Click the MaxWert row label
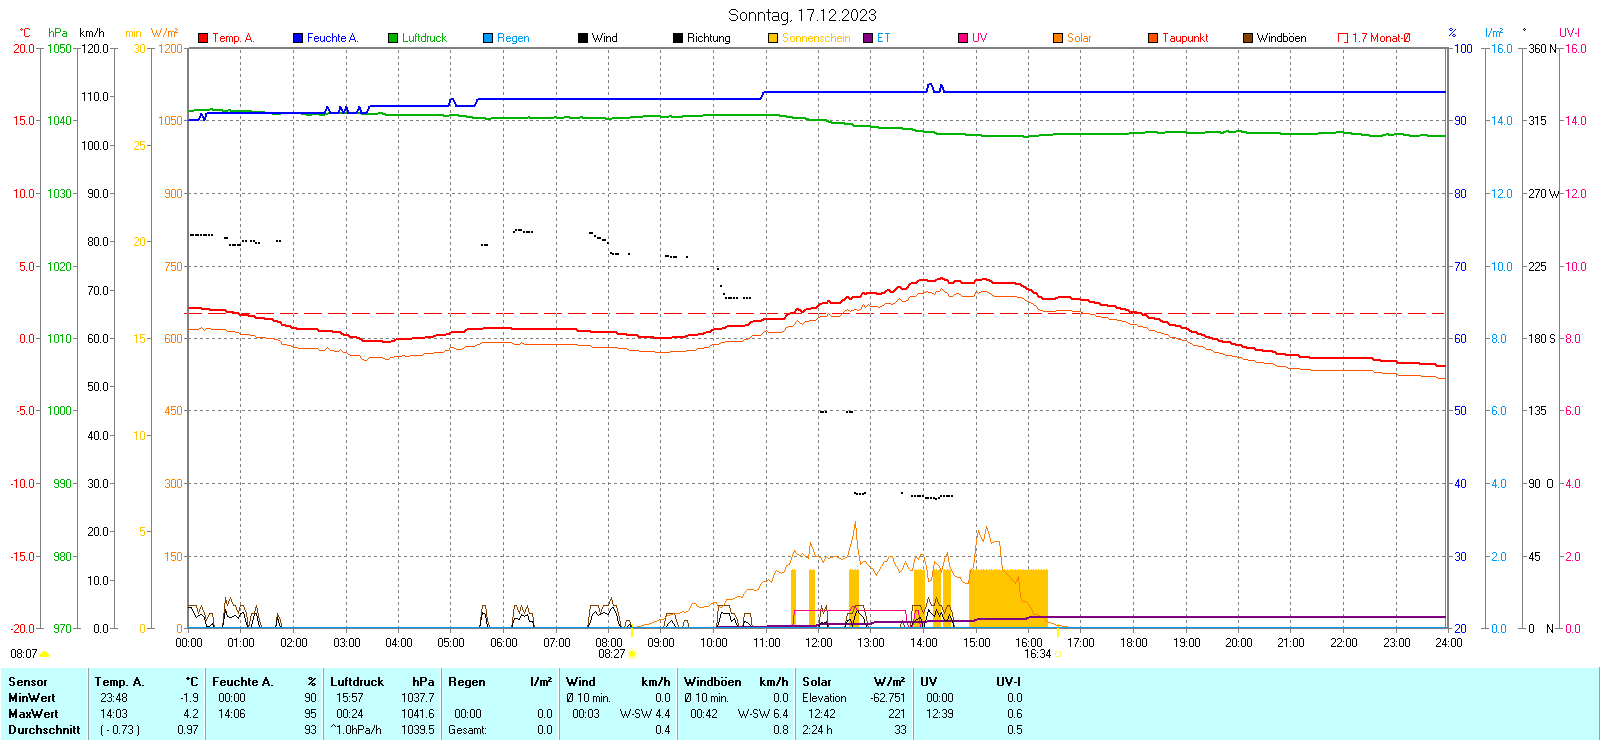Viewport: 1600px width, 740px height. [x=33, y=714]
